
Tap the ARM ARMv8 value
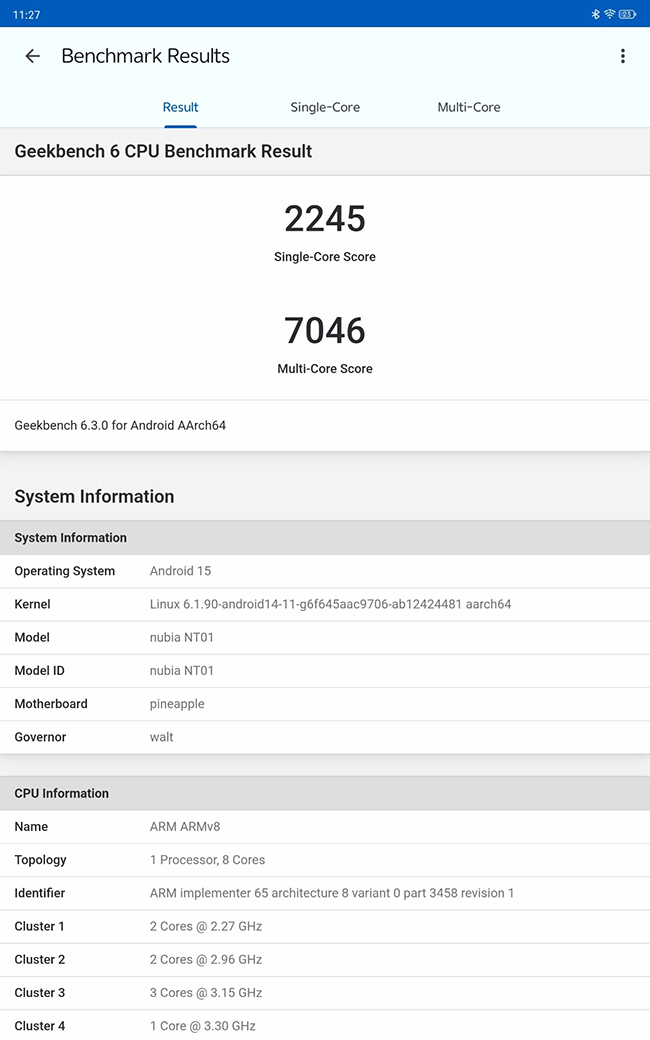pyautogui.click(x=185, y=826)
